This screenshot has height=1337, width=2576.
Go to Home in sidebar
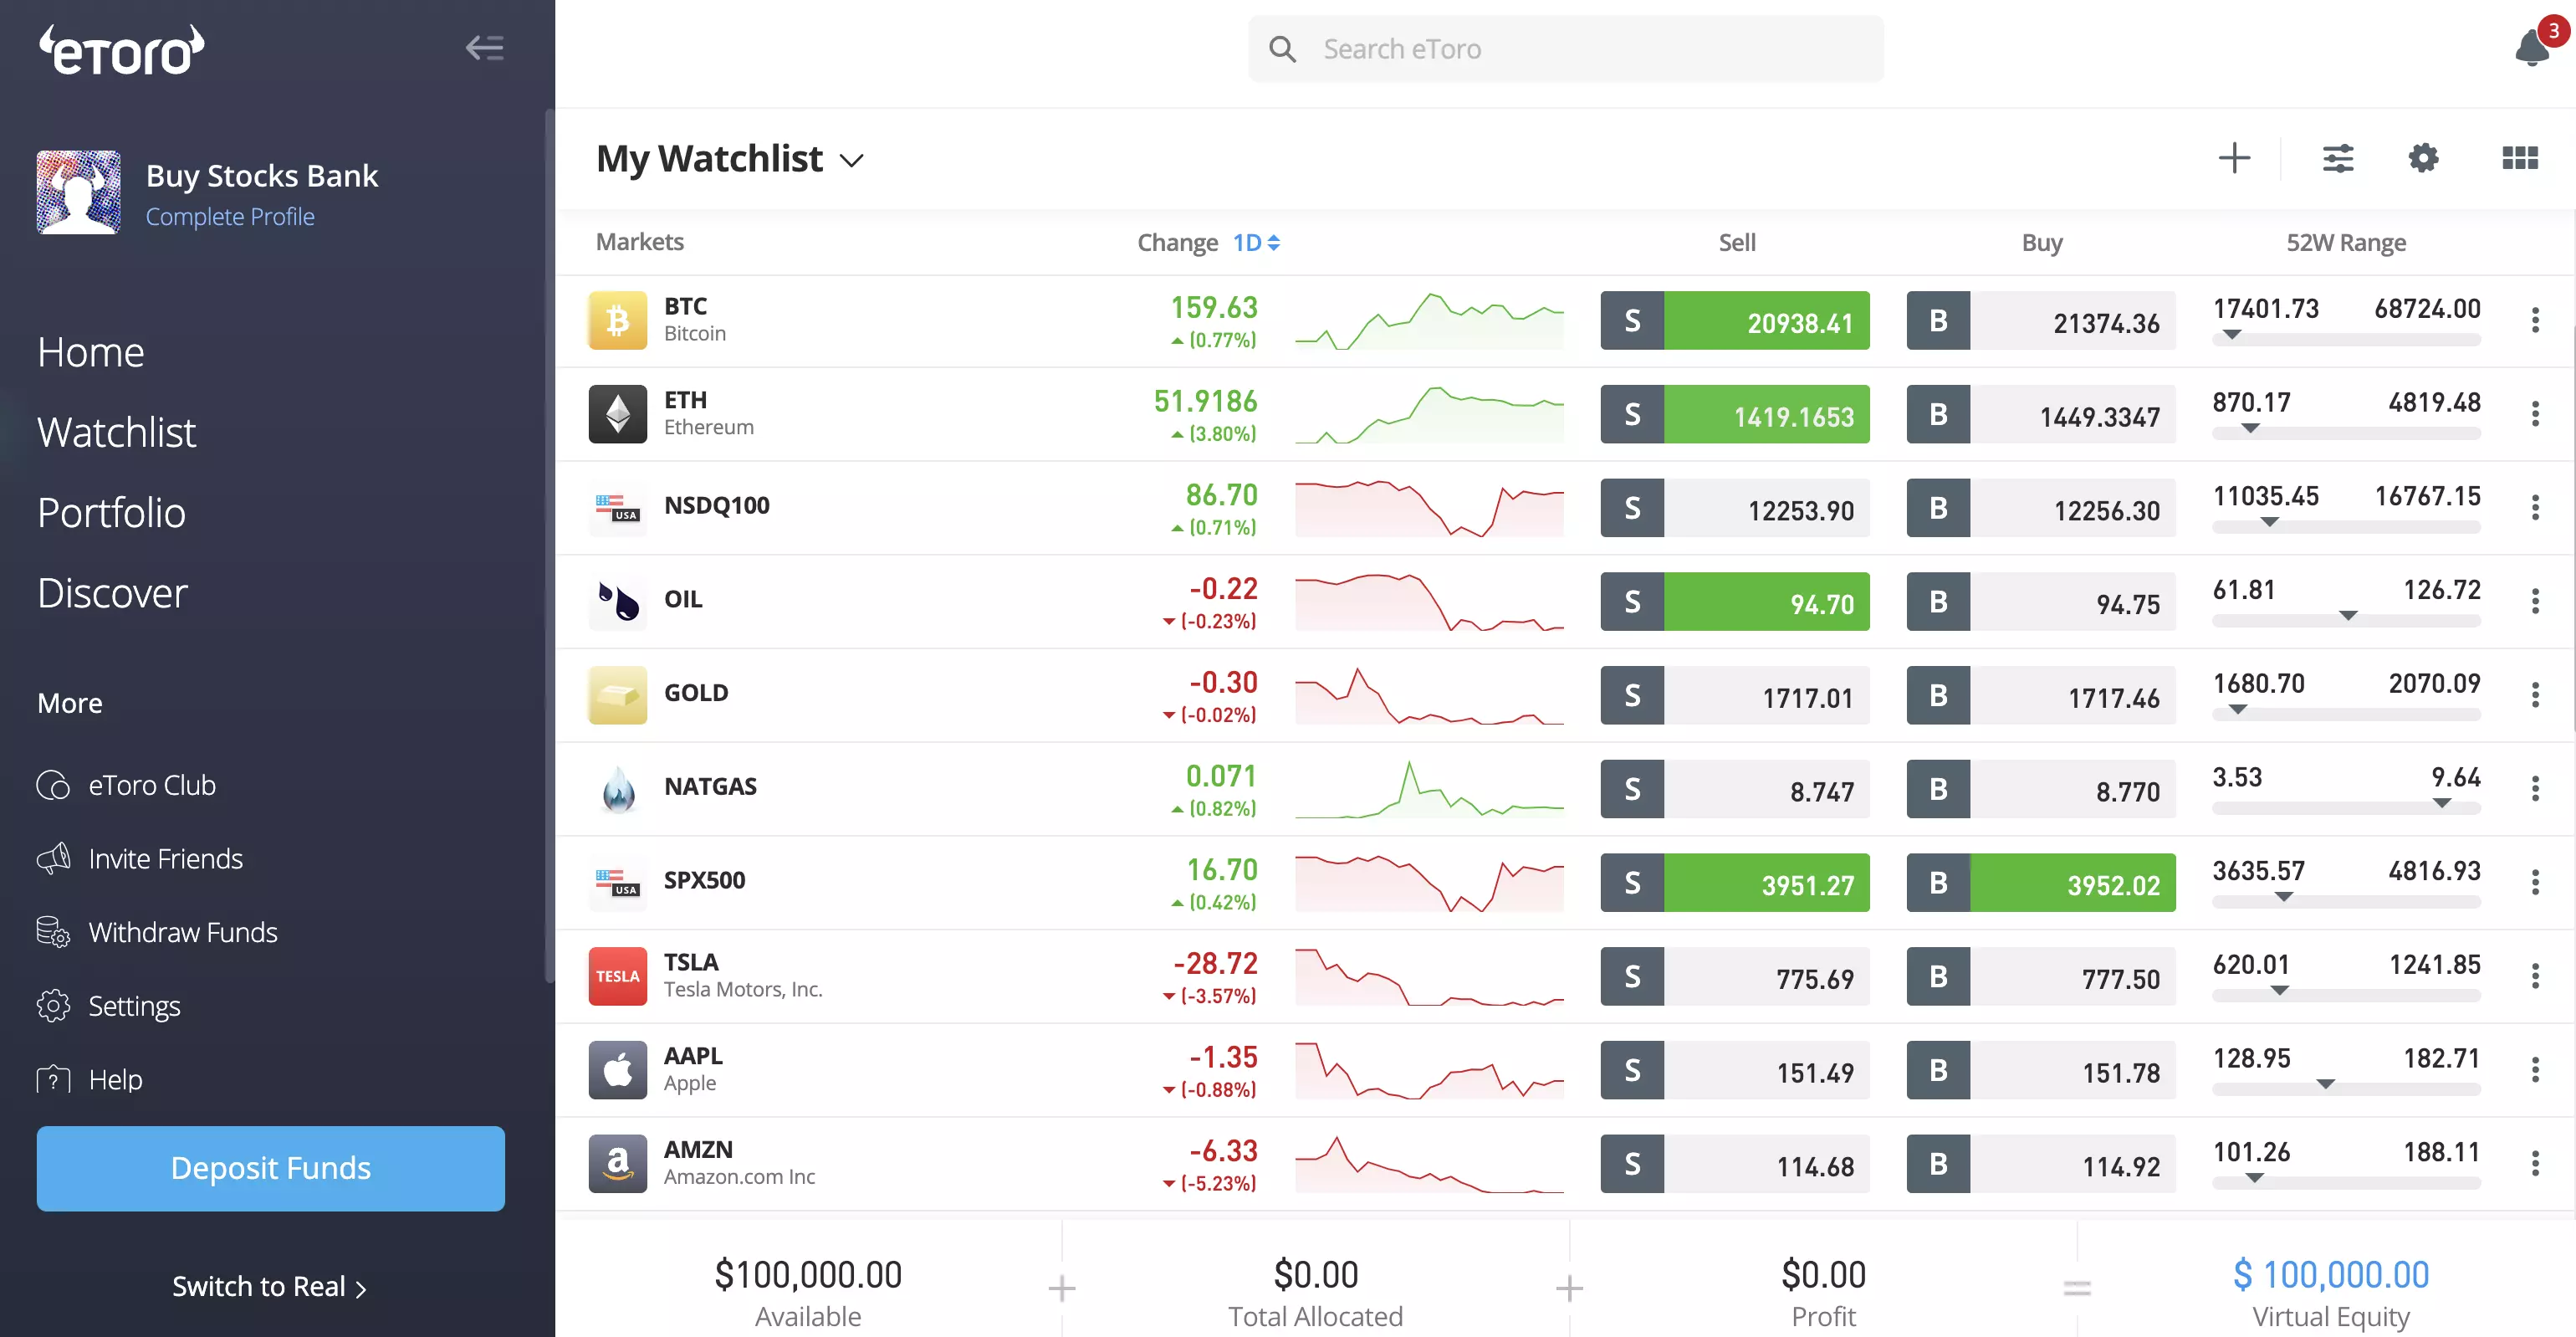point(91,352)
